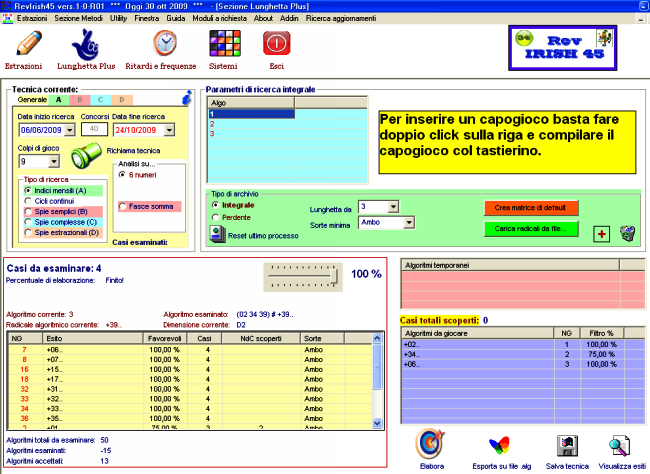This screenshot has height=474, width=650.
Task: Click the 100% progress slider handle
Action: pyautogui.click(x=334, y=277)
